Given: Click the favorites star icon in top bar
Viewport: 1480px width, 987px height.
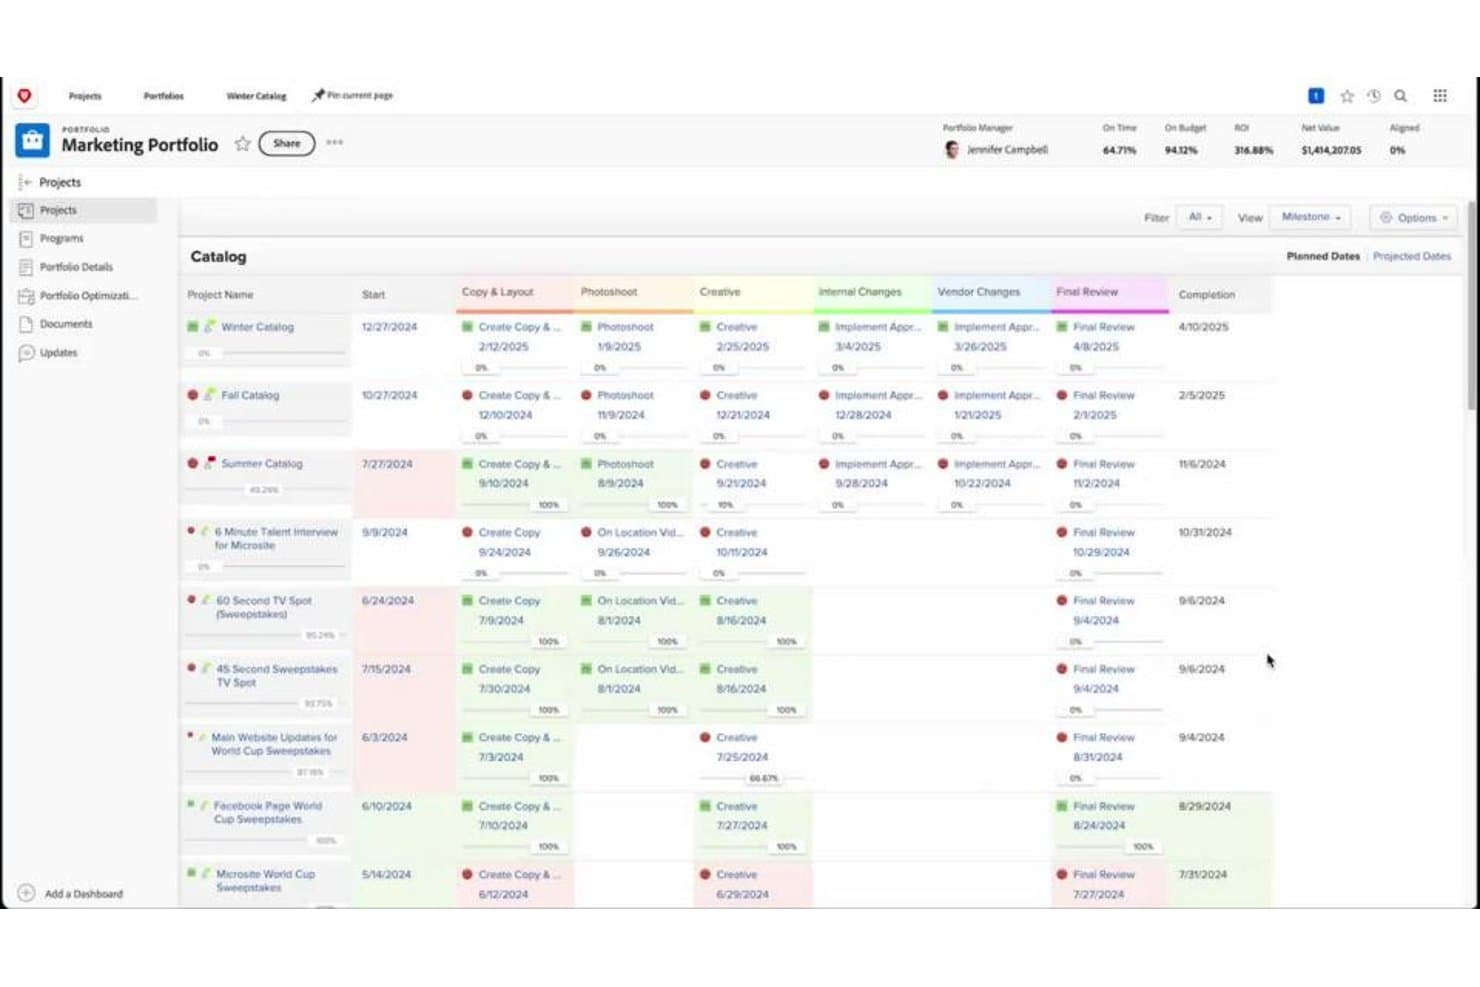Looking at the screenshot, I should coord(1347,96).
